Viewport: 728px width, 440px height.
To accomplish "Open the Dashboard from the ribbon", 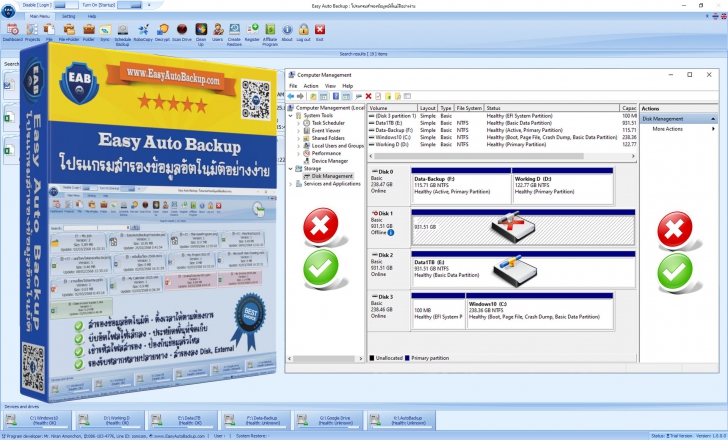I will pos(13,32).
